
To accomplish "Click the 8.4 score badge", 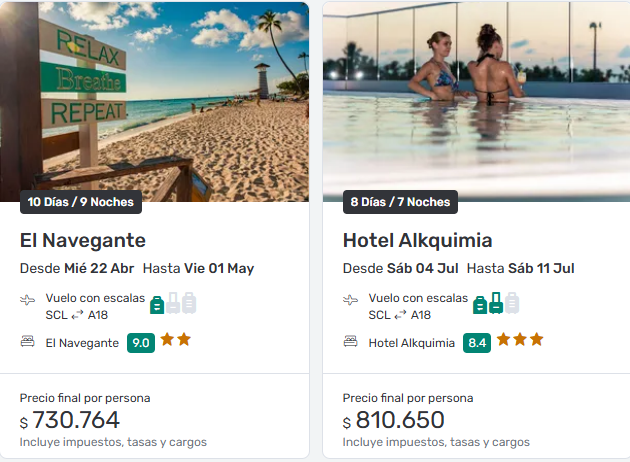I will pos(477,343).
